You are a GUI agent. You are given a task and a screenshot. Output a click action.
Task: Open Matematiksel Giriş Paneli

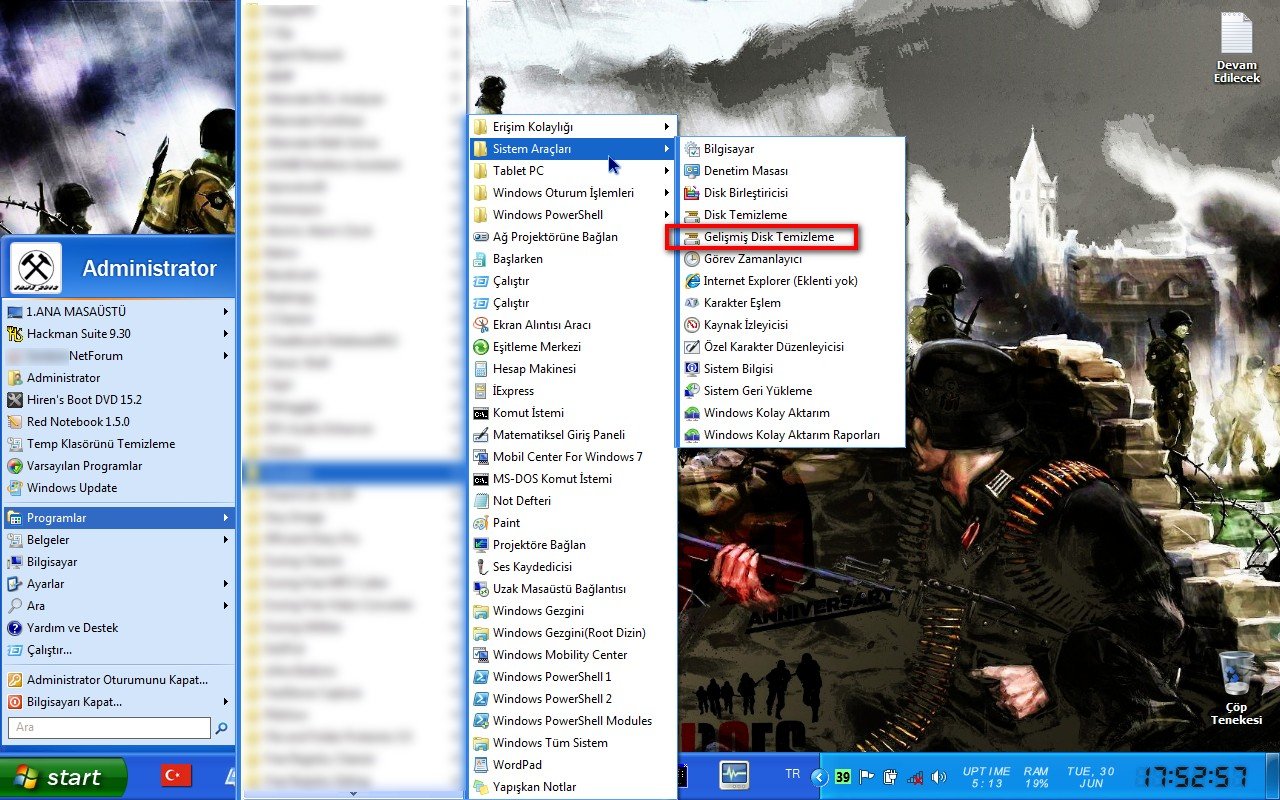pyautogui.click(x=572, y=435)
